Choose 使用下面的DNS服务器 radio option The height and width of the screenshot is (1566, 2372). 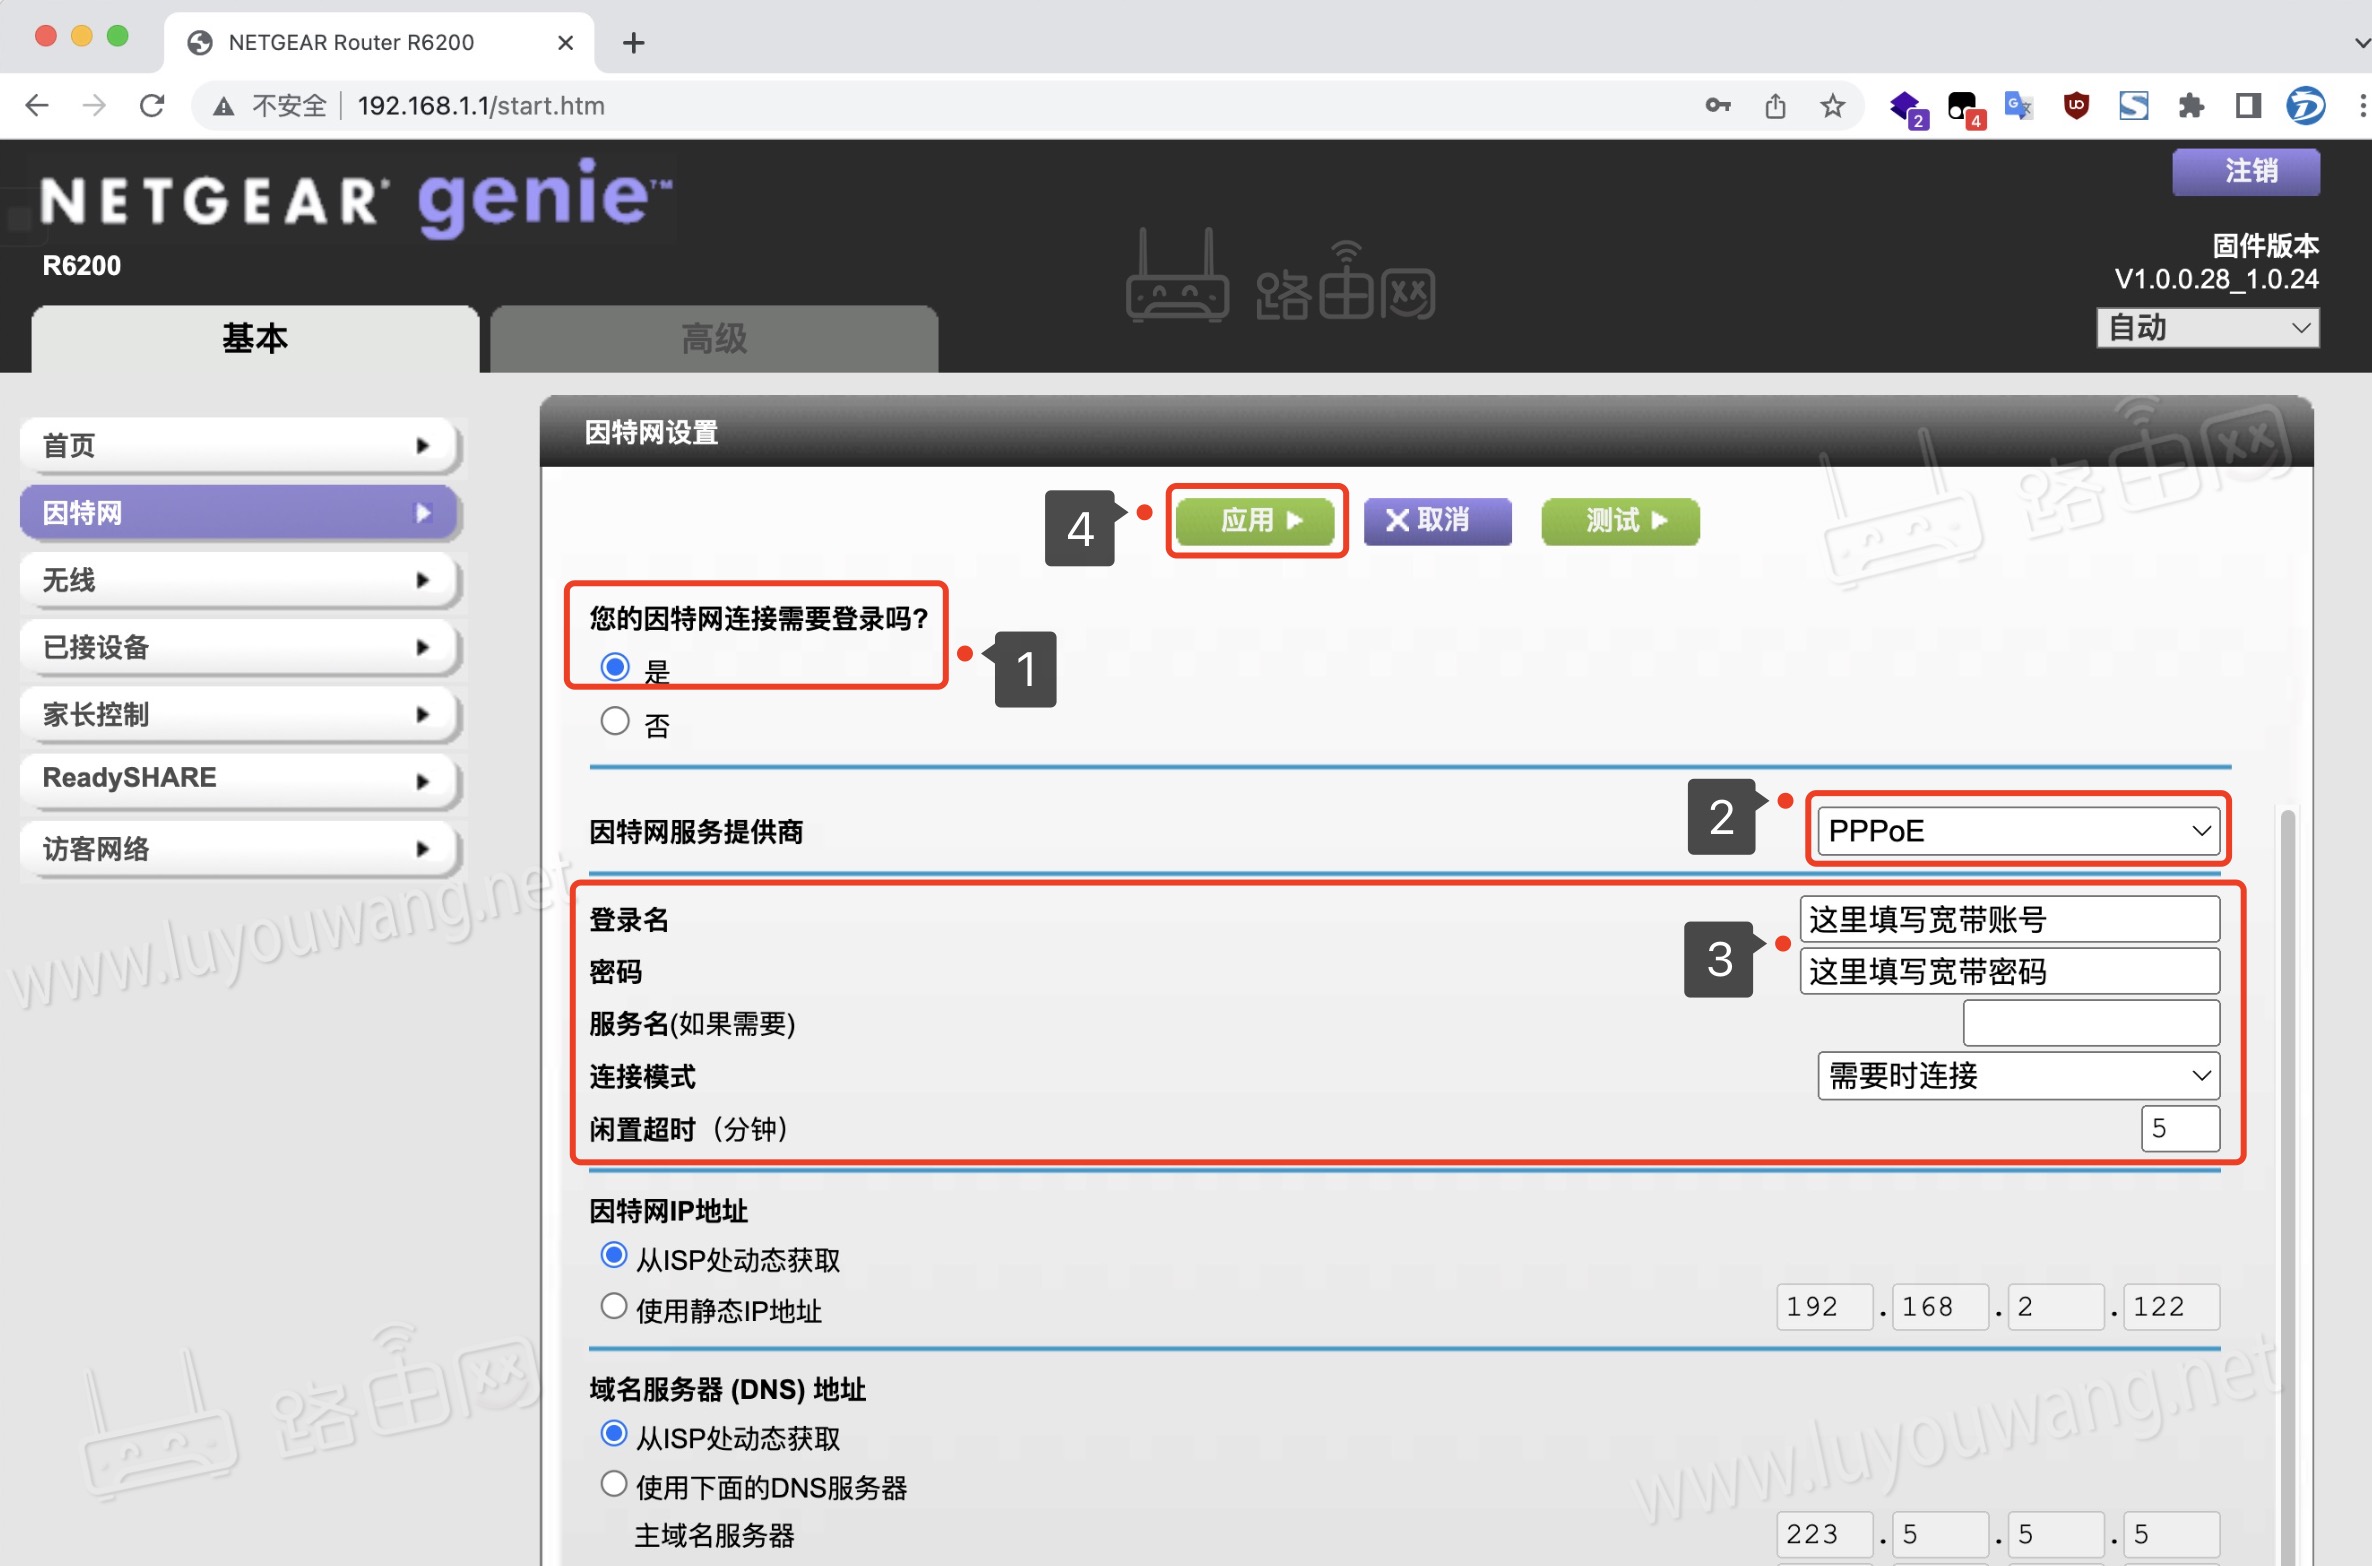[x=614, y=1484]
